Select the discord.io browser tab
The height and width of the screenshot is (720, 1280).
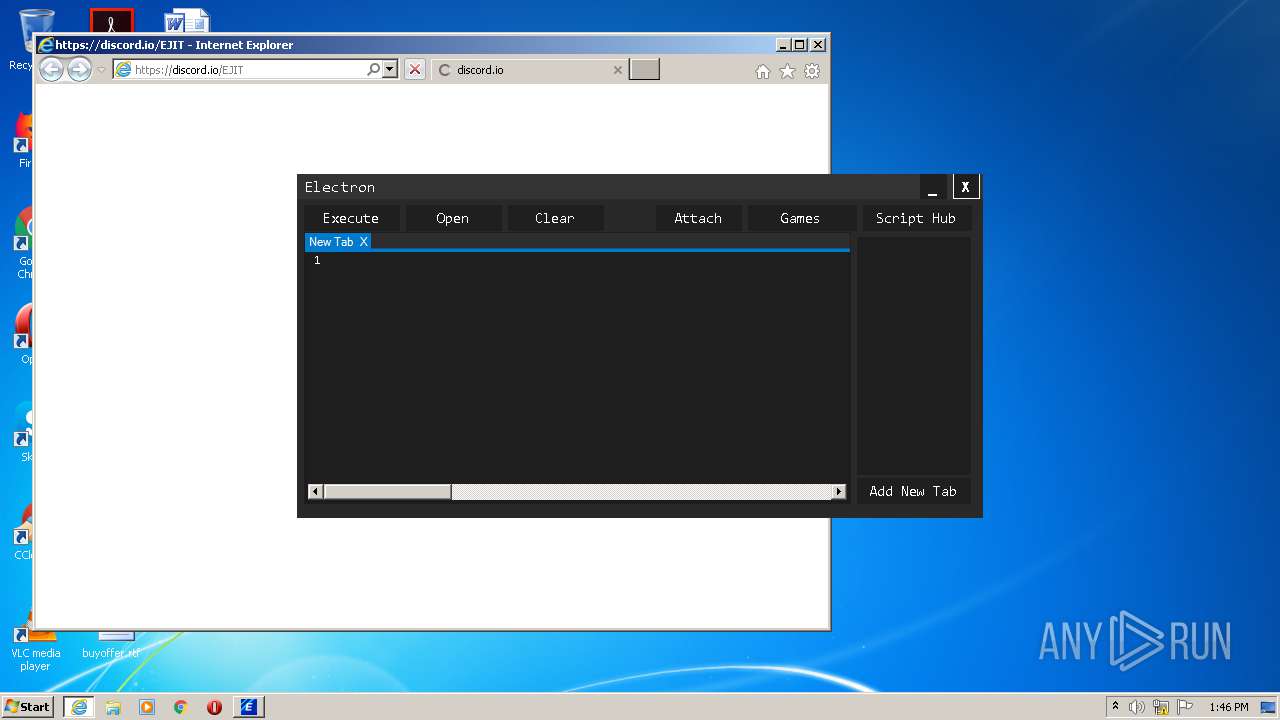tap(530, 70)
